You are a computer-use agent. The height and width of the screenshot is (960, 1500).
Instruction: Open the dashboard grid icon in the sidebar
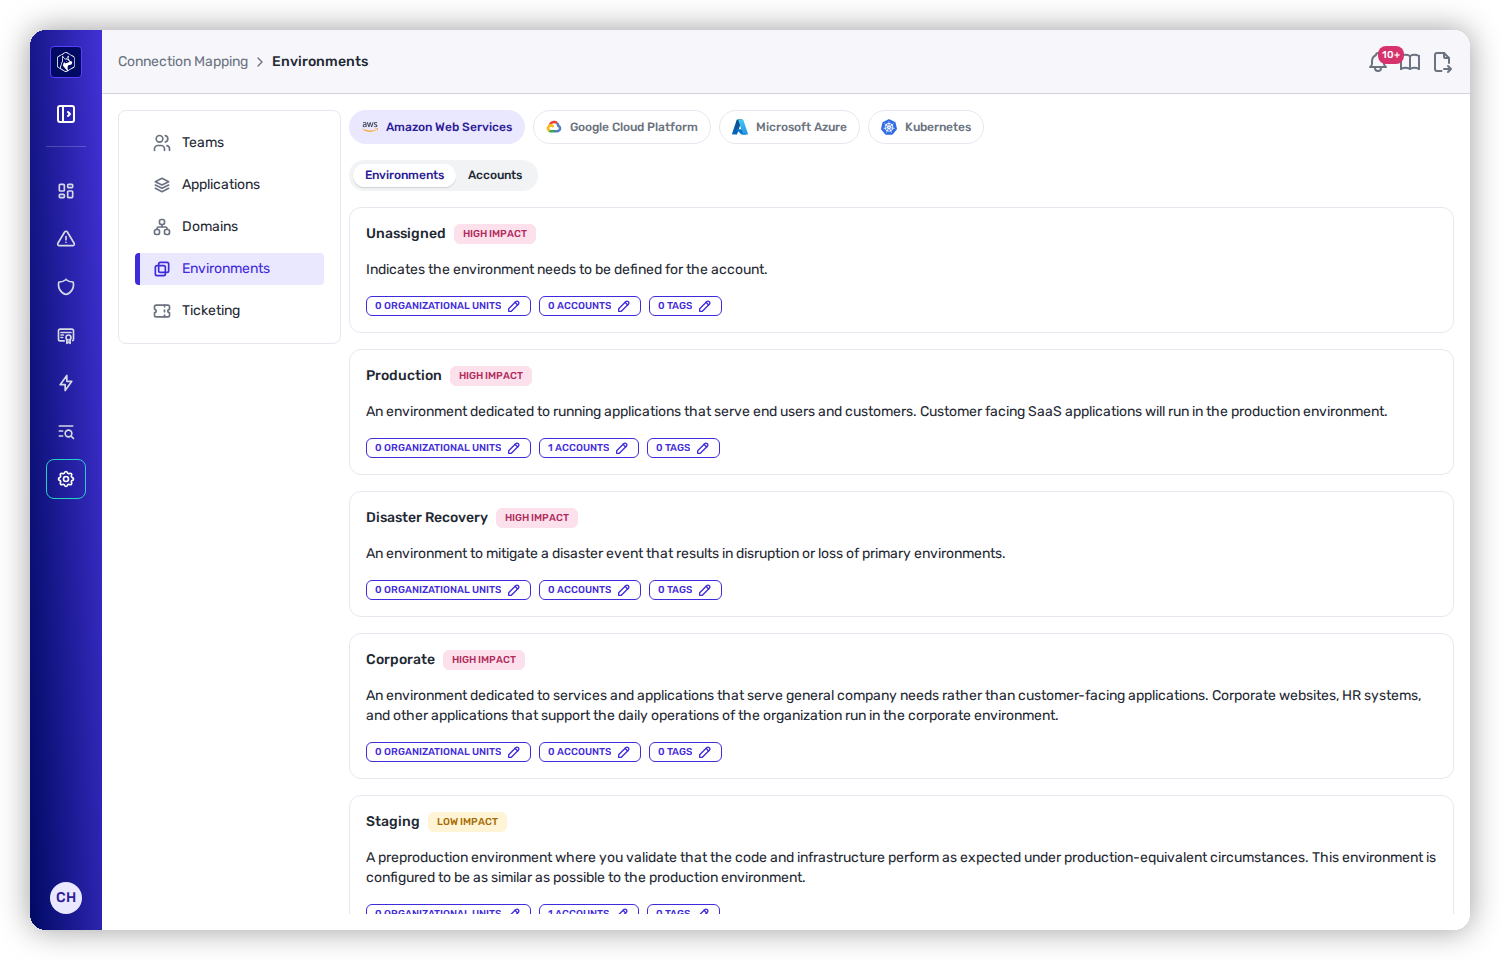66,191
